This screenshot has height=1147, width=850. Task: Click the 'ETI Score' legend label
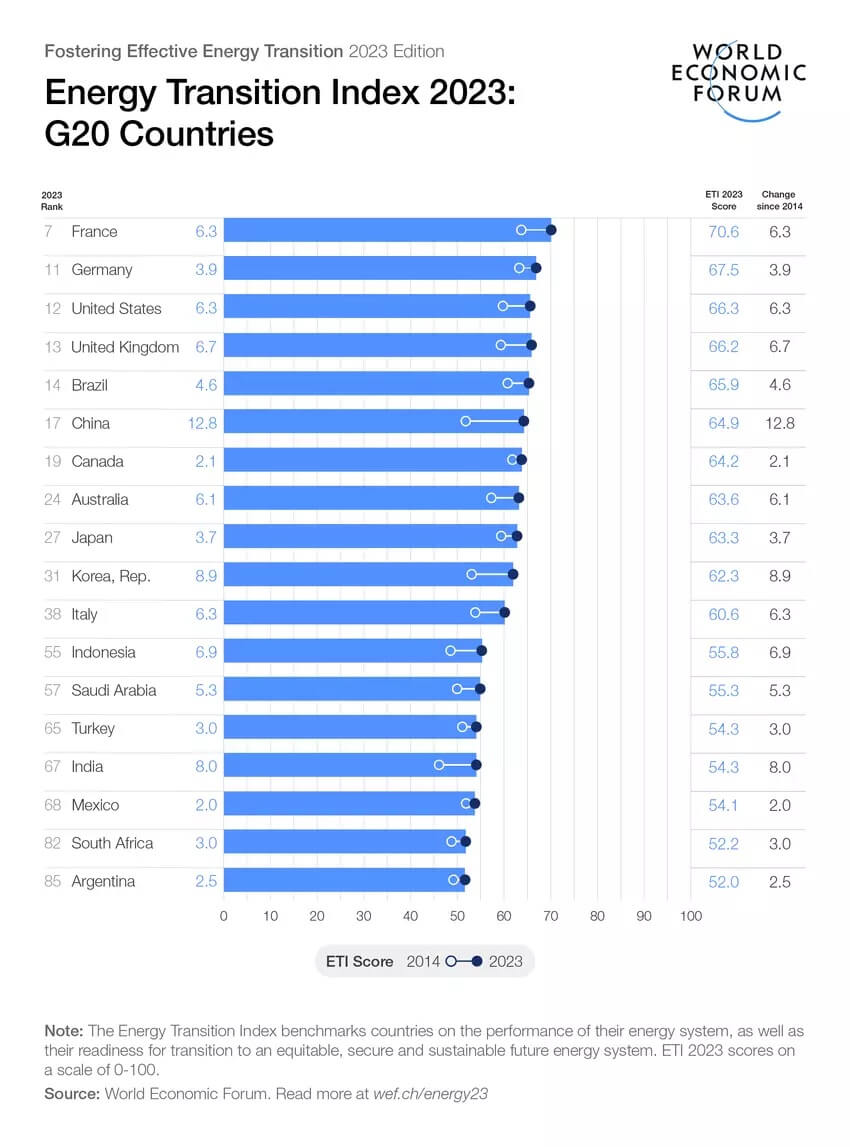point(359,961)
